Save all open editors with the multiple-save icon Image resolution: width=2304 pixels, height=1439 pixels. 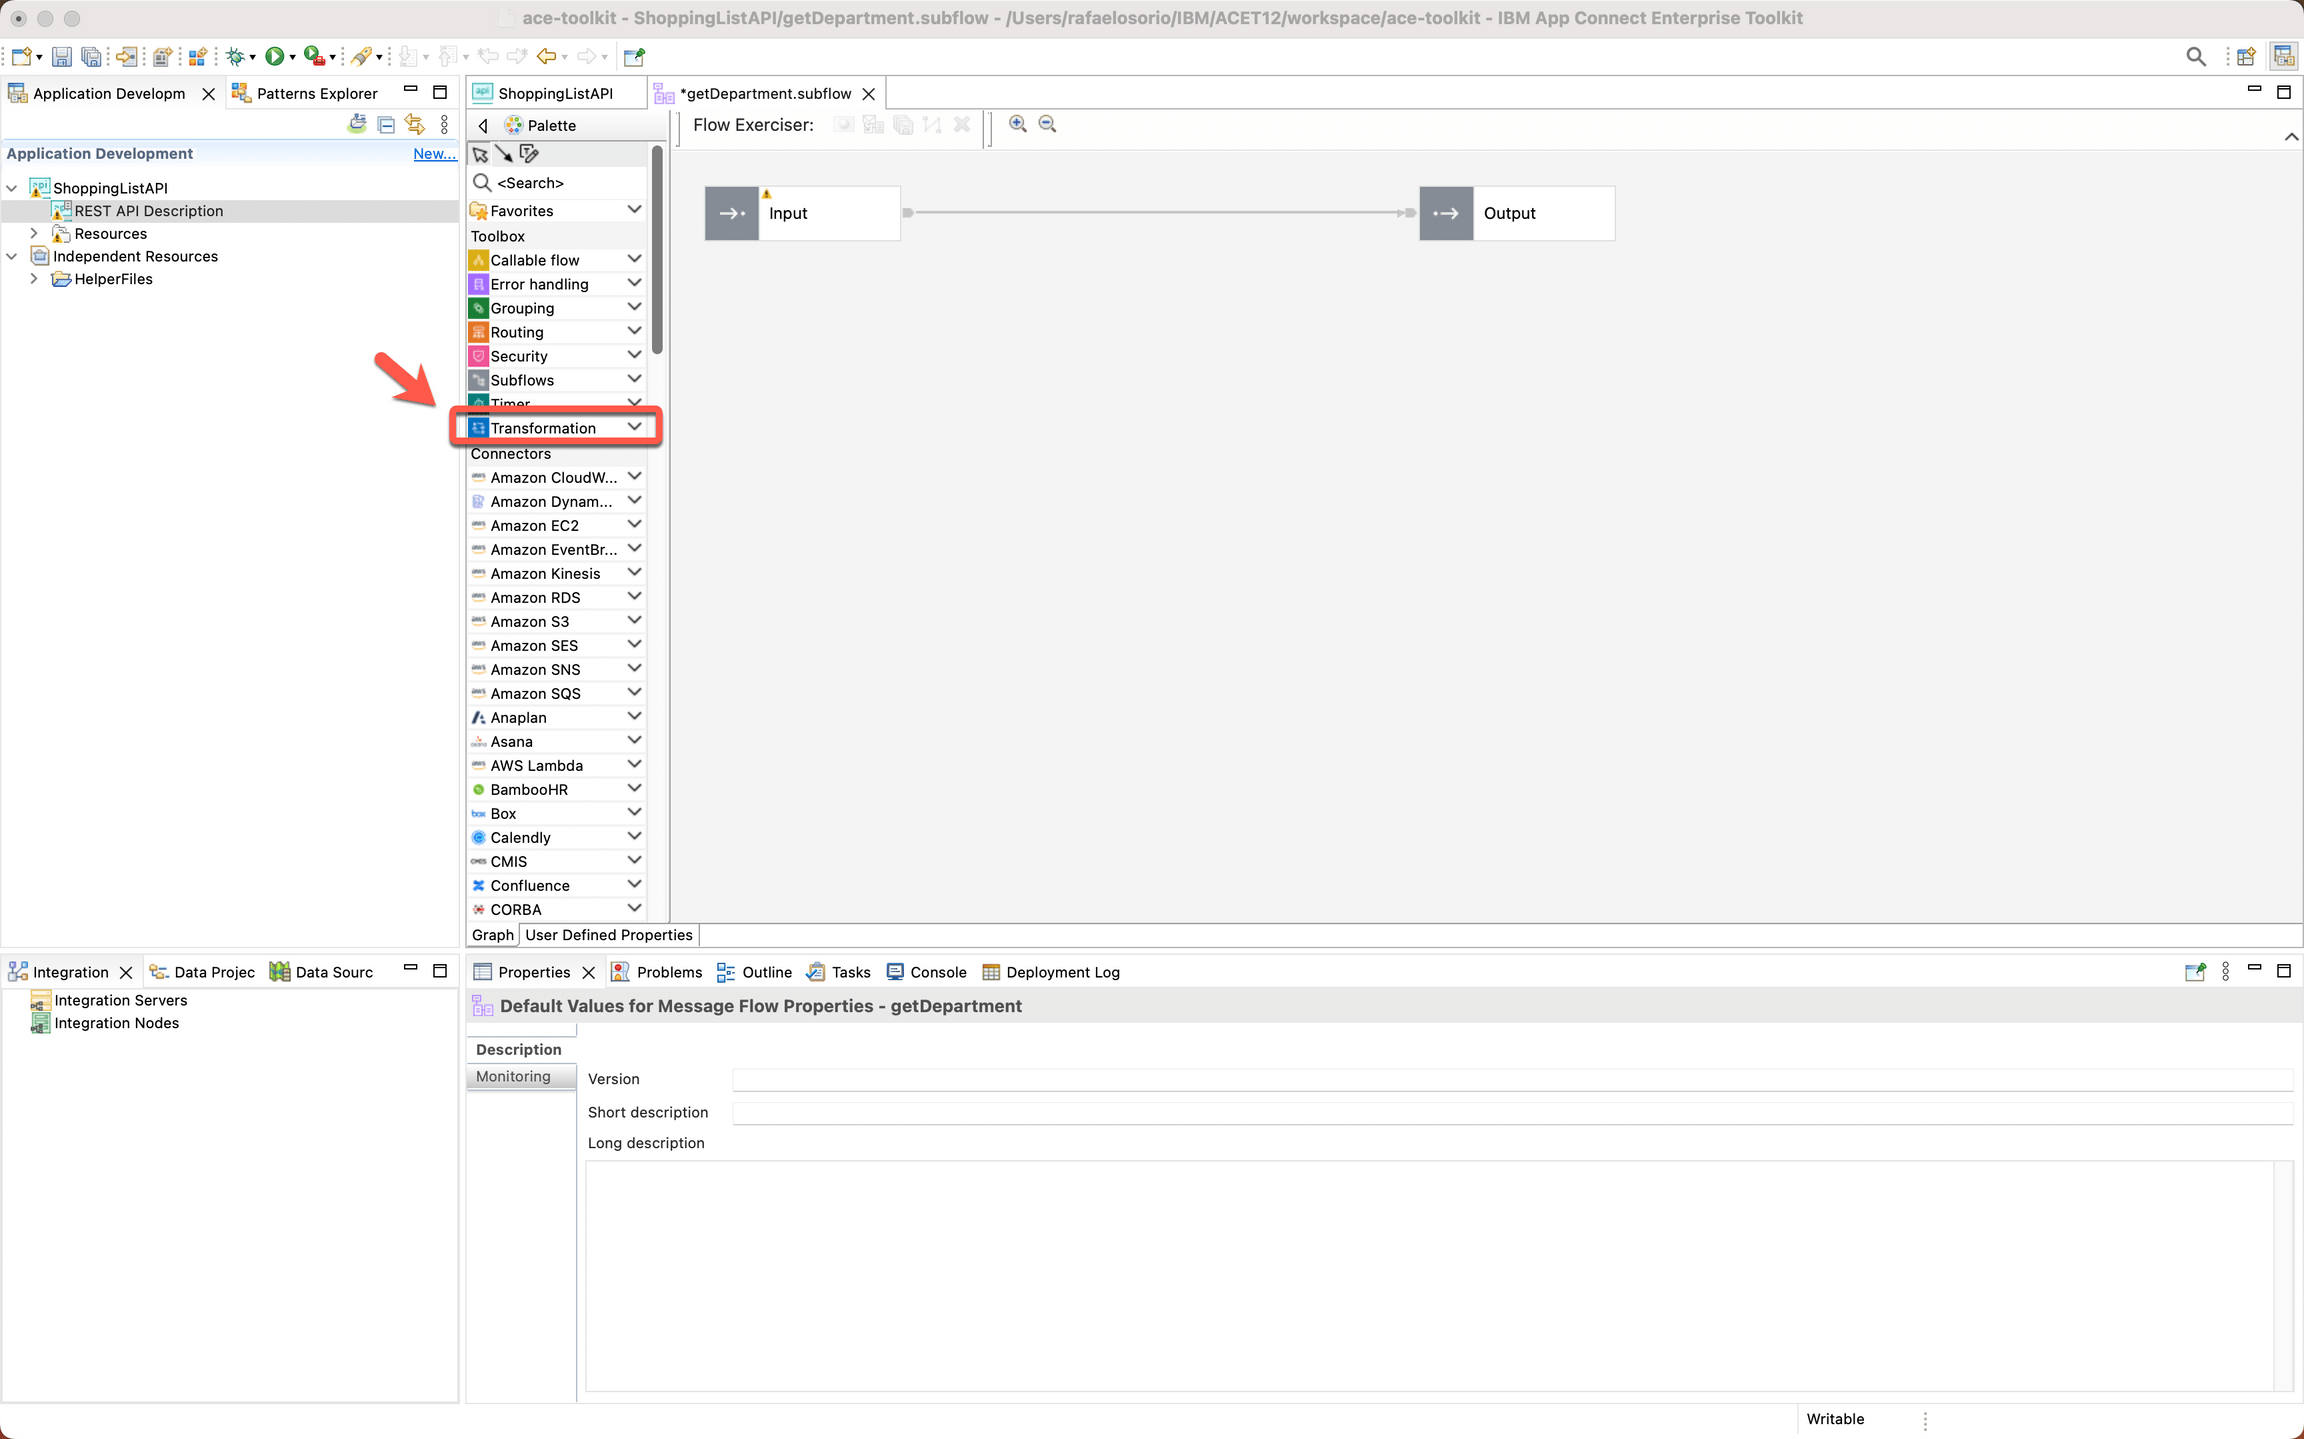click(x=92, y=56)
